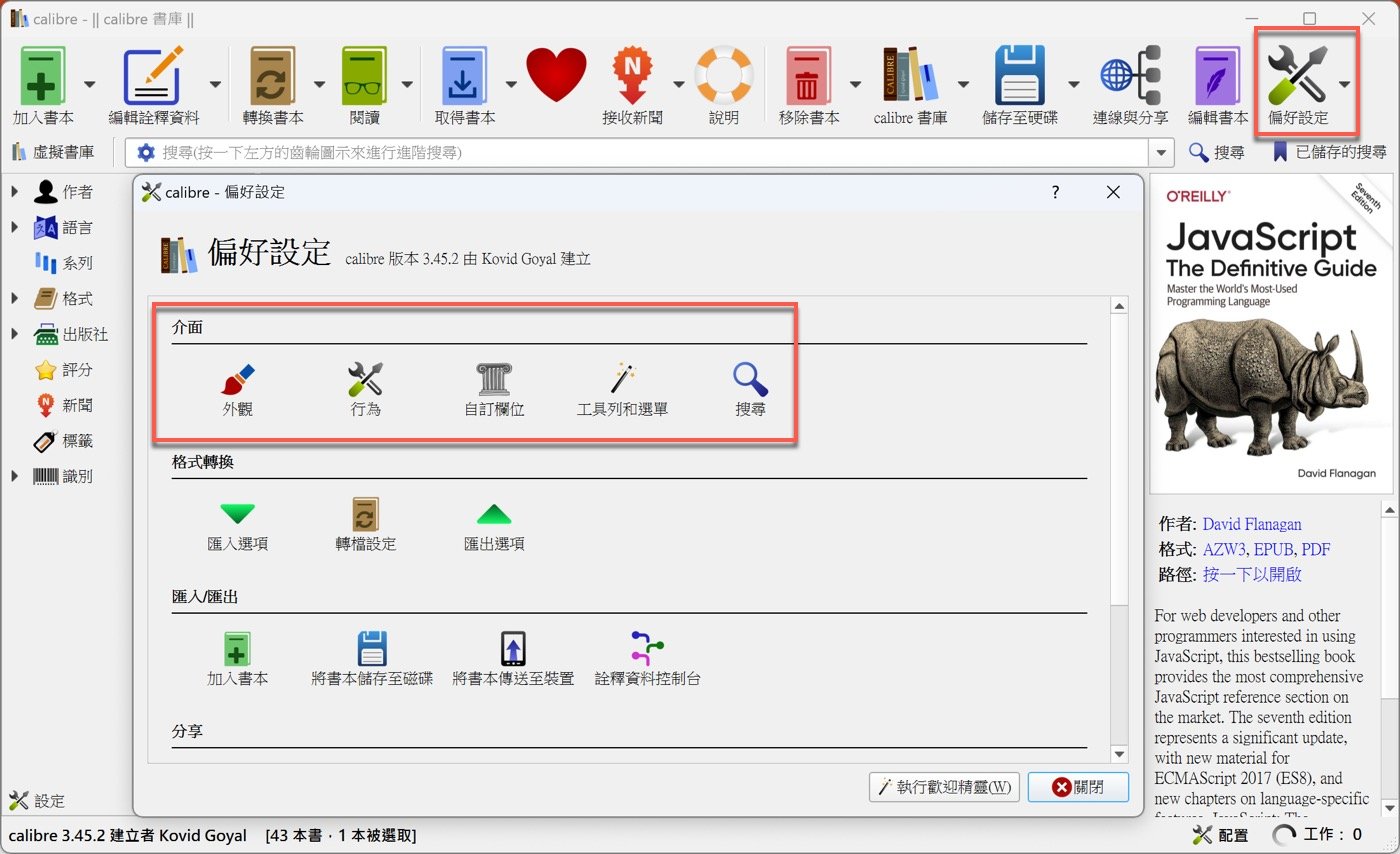The width and height of the screenshot is (1400, 854).
Task: Open 外觀 appearance settings
Action: (238, 389)
